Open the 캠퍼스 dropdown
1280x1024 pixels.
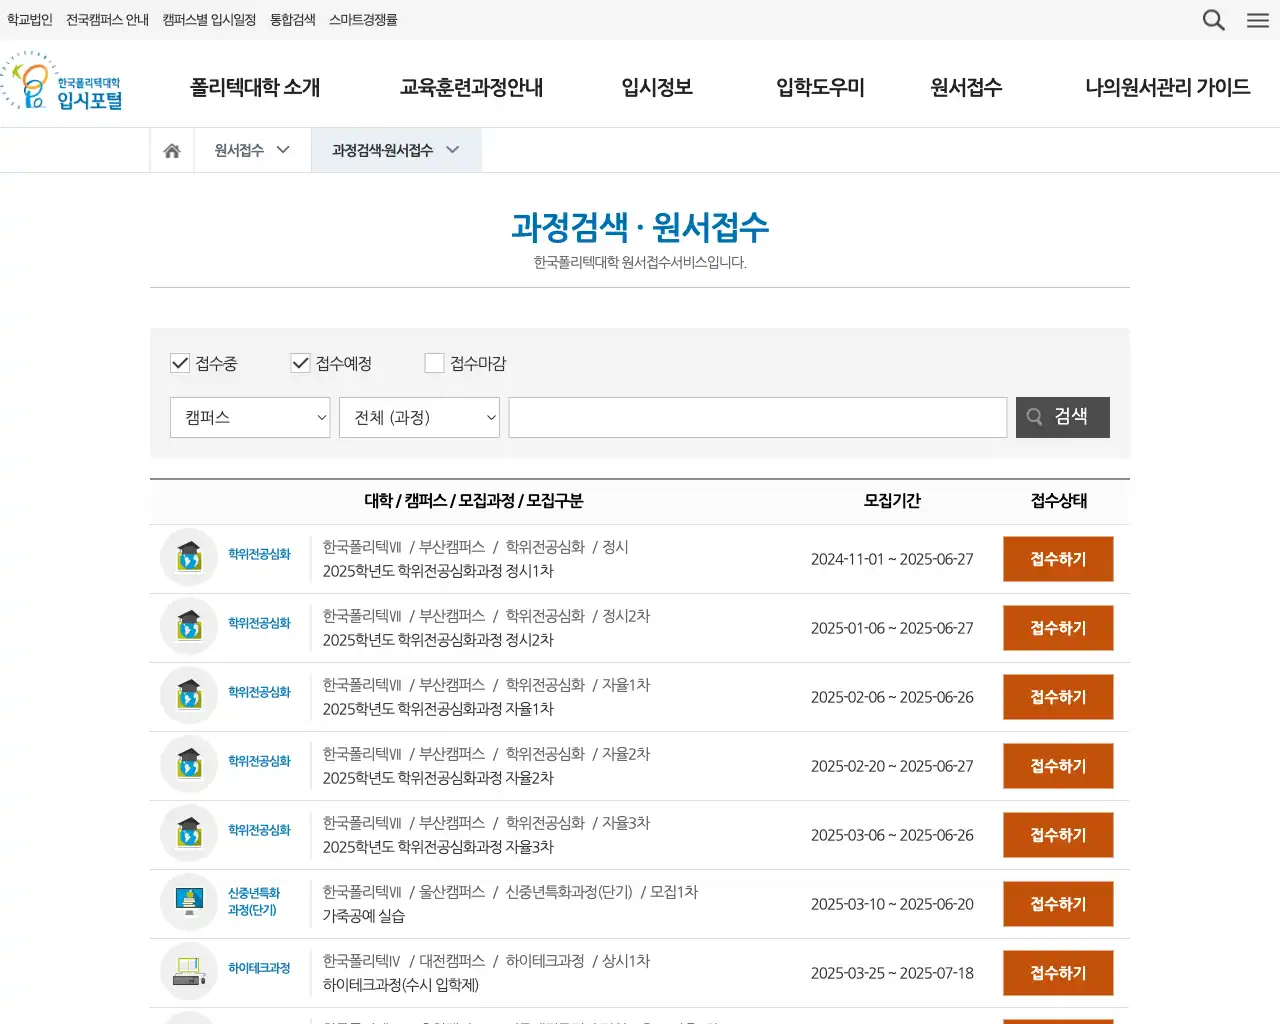250,417
